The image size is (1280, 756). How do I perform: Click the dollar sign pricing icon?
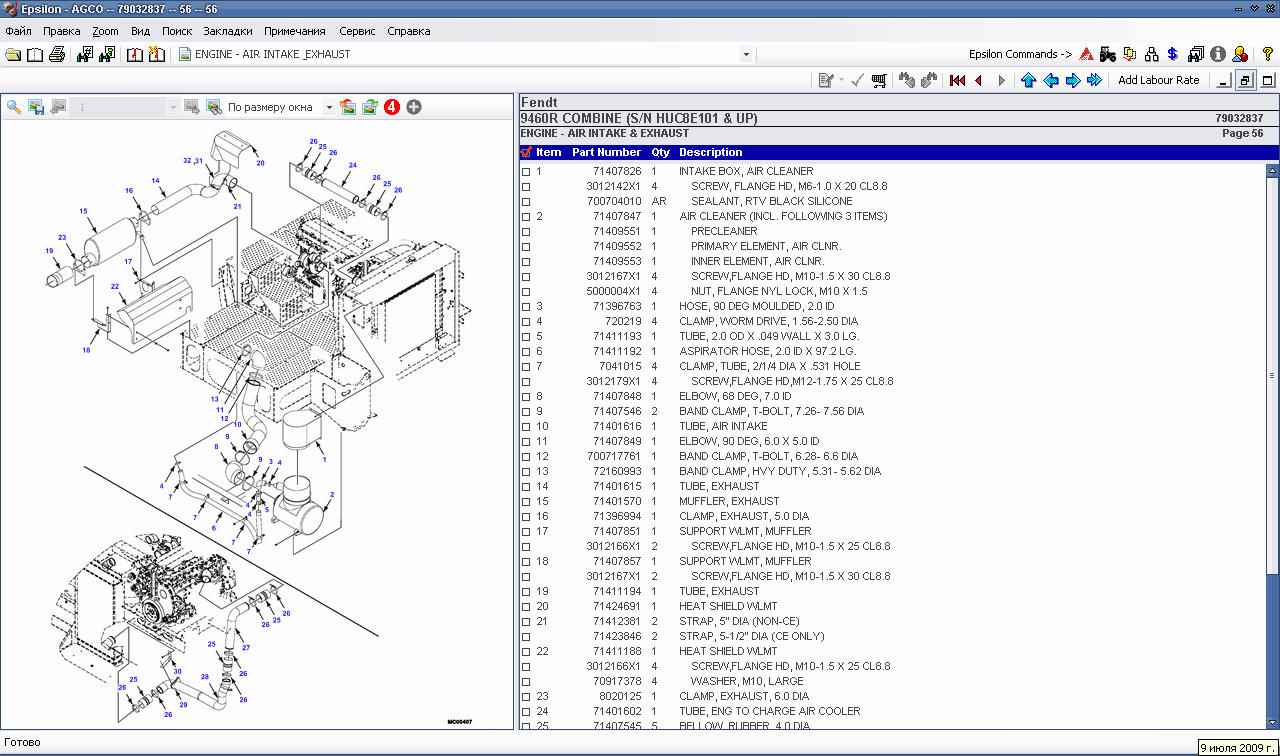pyautogui.click(x=1172, y=55)
